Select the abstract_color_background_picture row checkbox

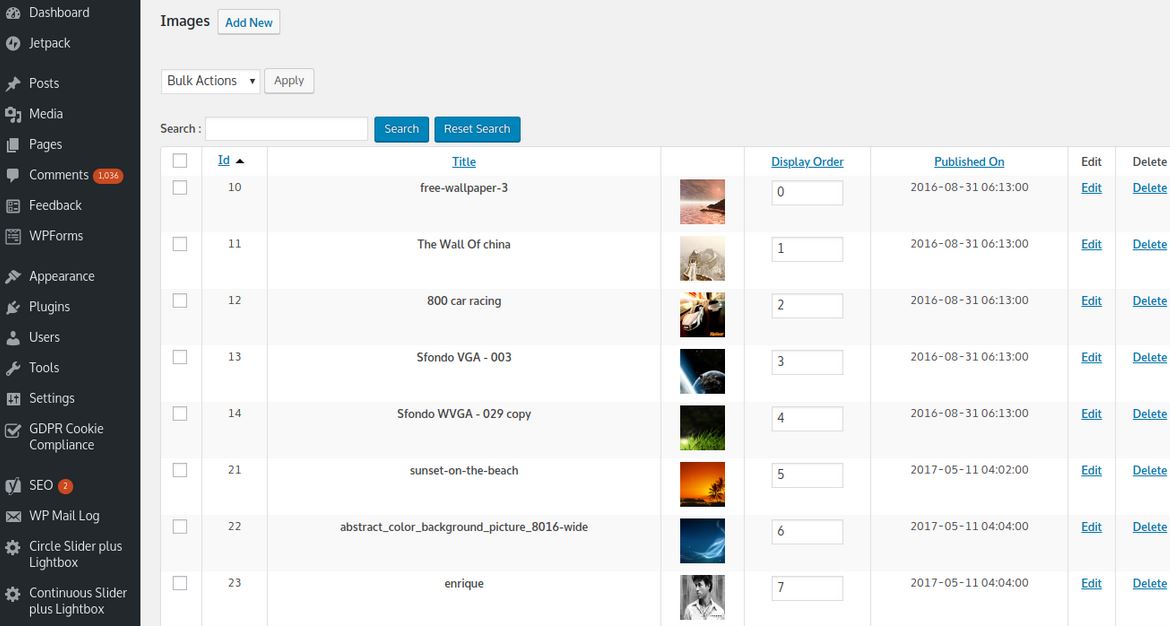(x=180, y=527)
